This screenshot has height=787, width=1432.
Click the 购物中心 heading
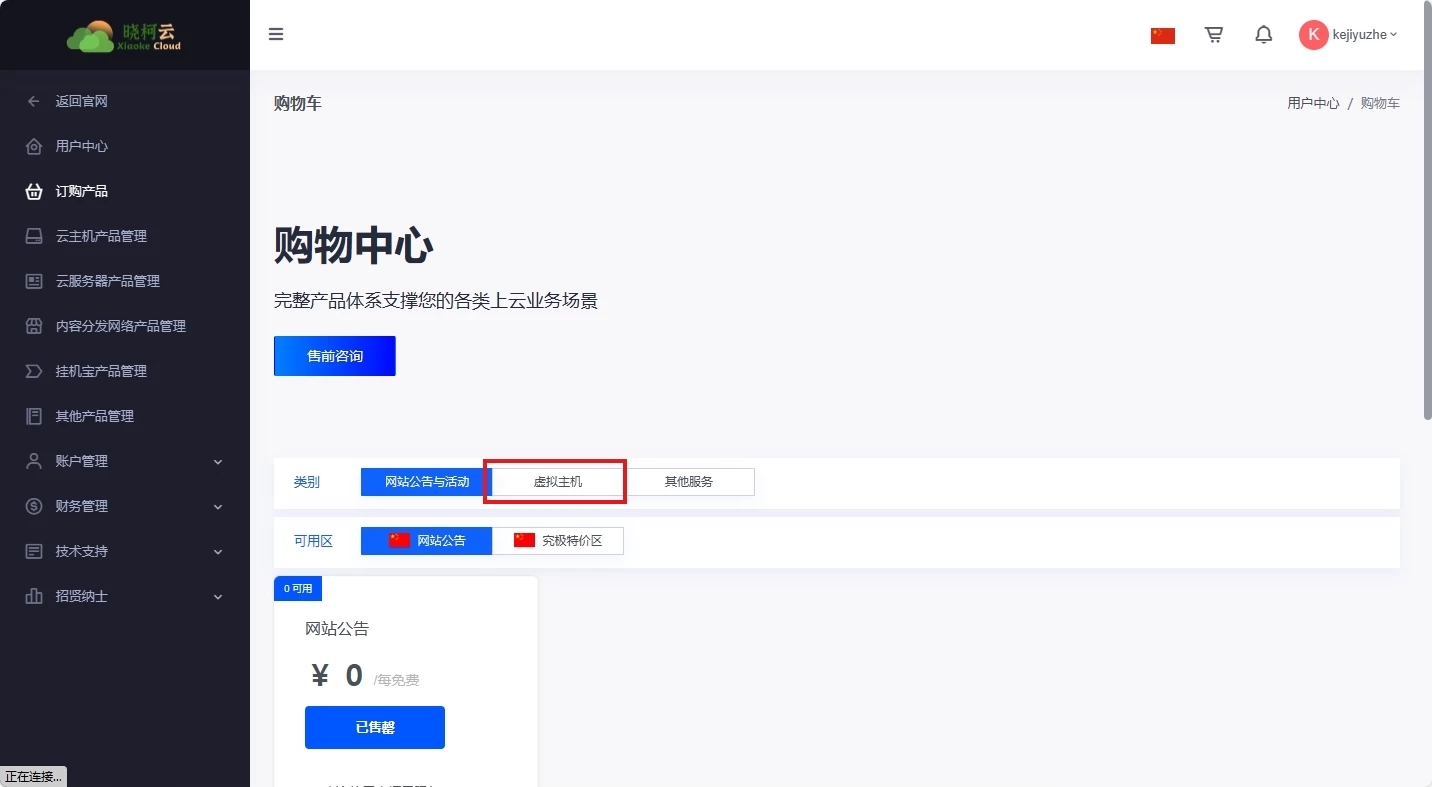click(353, 246)
